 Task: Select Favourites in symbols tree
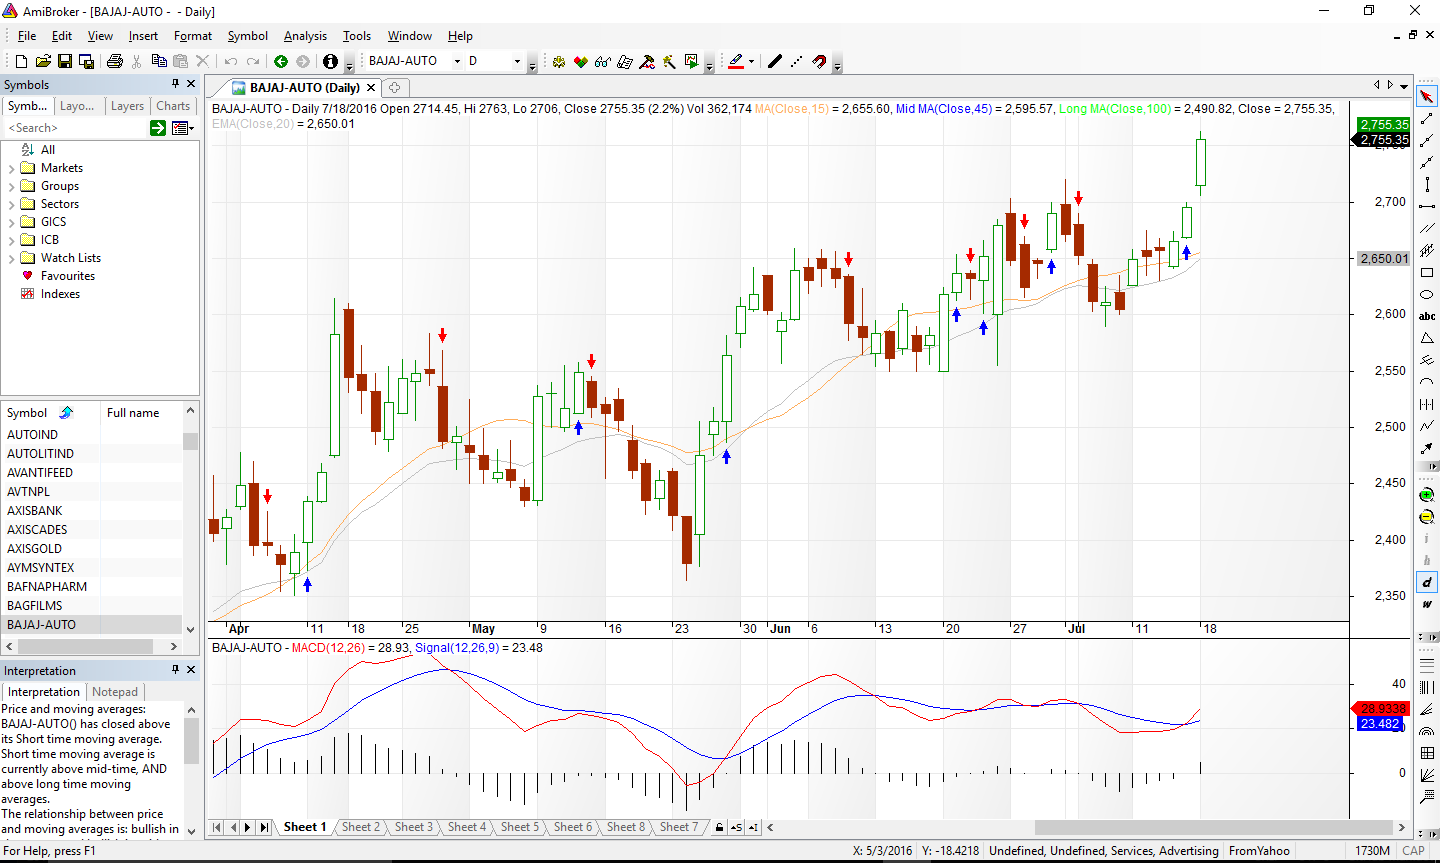click(68, 276)
